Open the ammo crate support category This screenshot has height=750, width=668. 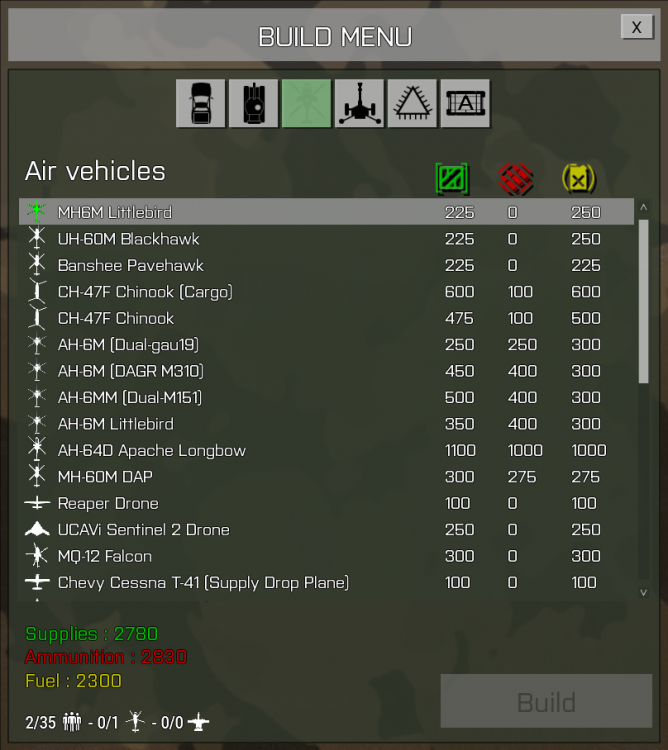pos(465,103)
